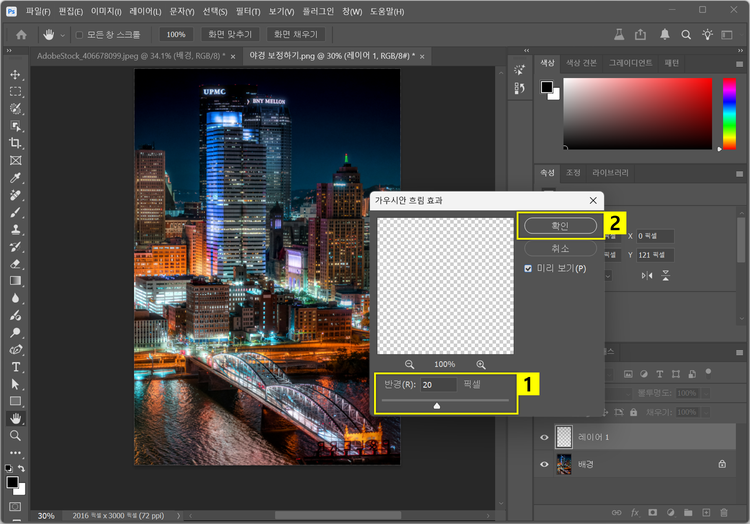
Task: Click the Share icon in the top bar
Action: coord(640,34)
